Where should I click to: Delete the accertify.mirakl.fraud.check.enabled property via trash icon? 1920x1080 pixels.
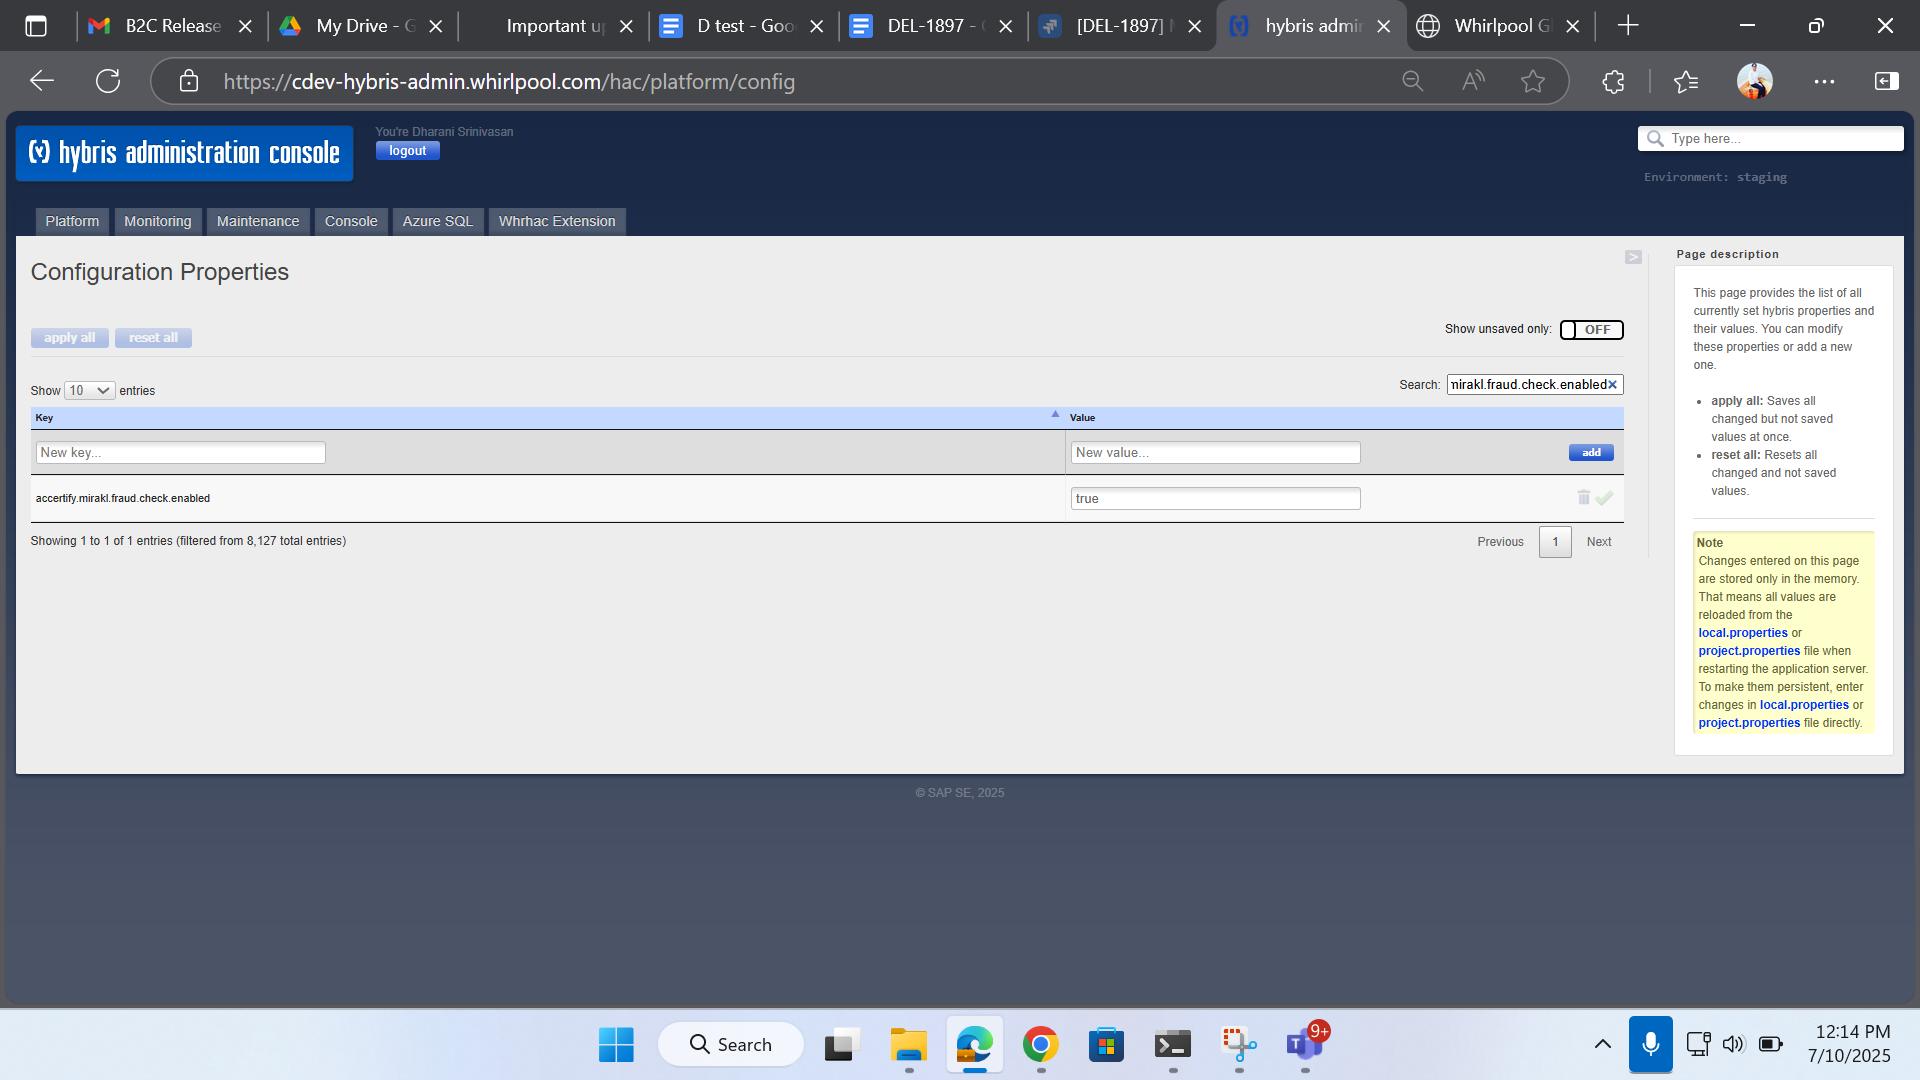(1583, 497)
